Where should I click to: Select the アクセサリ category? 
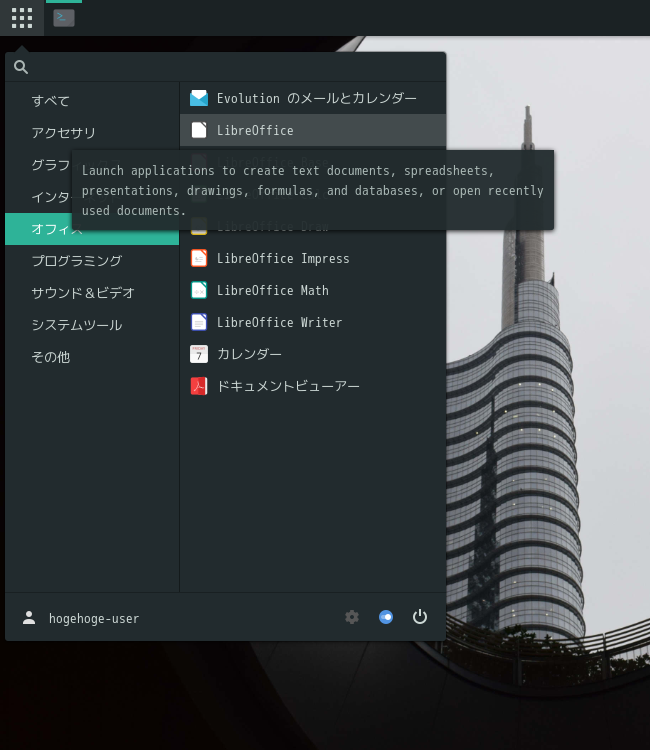coord(92,133)
